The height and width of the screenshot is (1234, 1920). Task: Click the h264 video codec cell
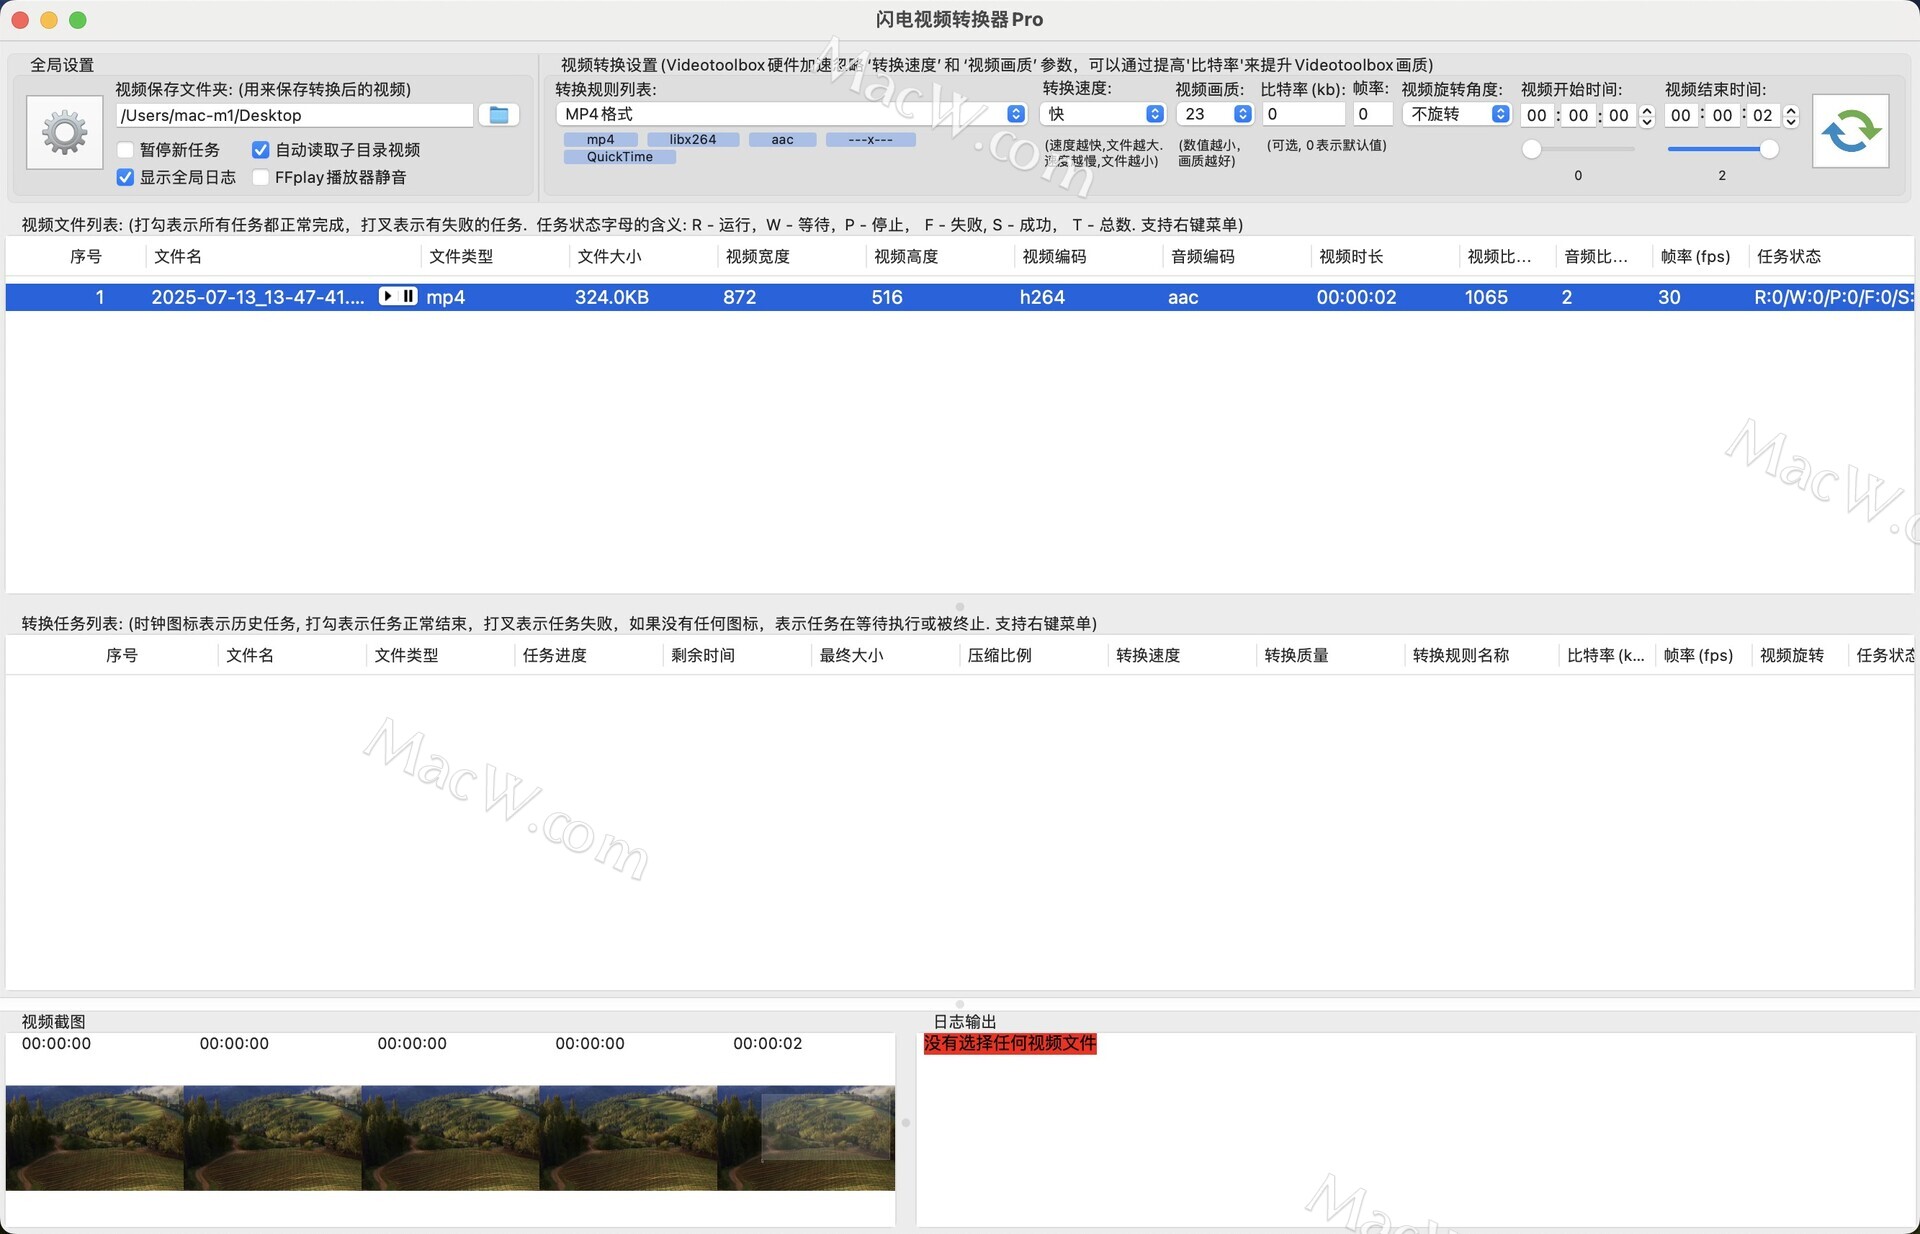coord(1042,297)
